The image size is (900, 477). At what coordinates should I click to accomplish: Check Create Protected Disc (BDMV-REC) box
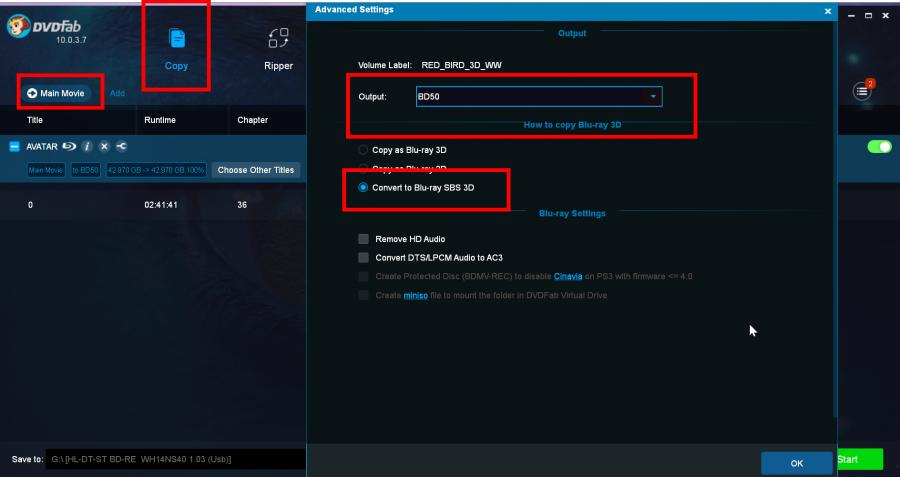(363, 277)
